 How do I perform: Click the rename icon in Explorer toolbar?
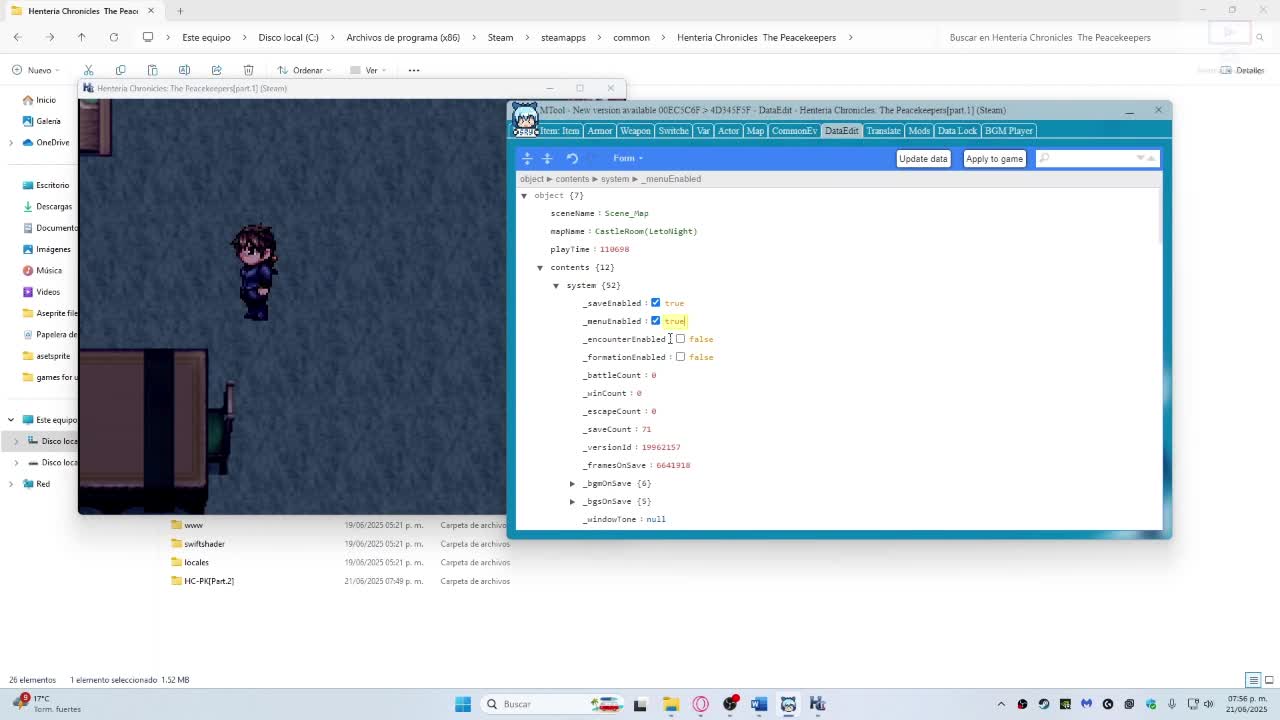point(184,70)
